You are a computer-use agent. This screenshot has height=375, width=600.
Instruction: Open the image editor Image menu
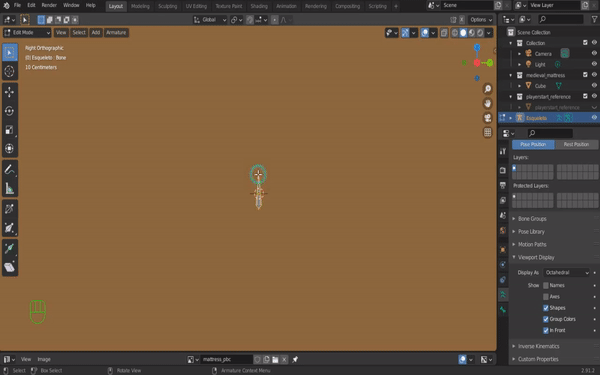click(x=44, y=359)
